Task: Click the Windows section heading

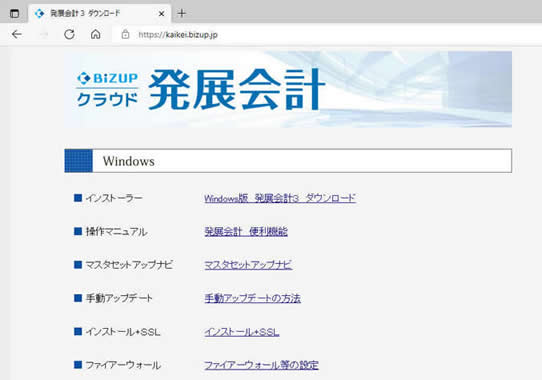Action: 288,161
